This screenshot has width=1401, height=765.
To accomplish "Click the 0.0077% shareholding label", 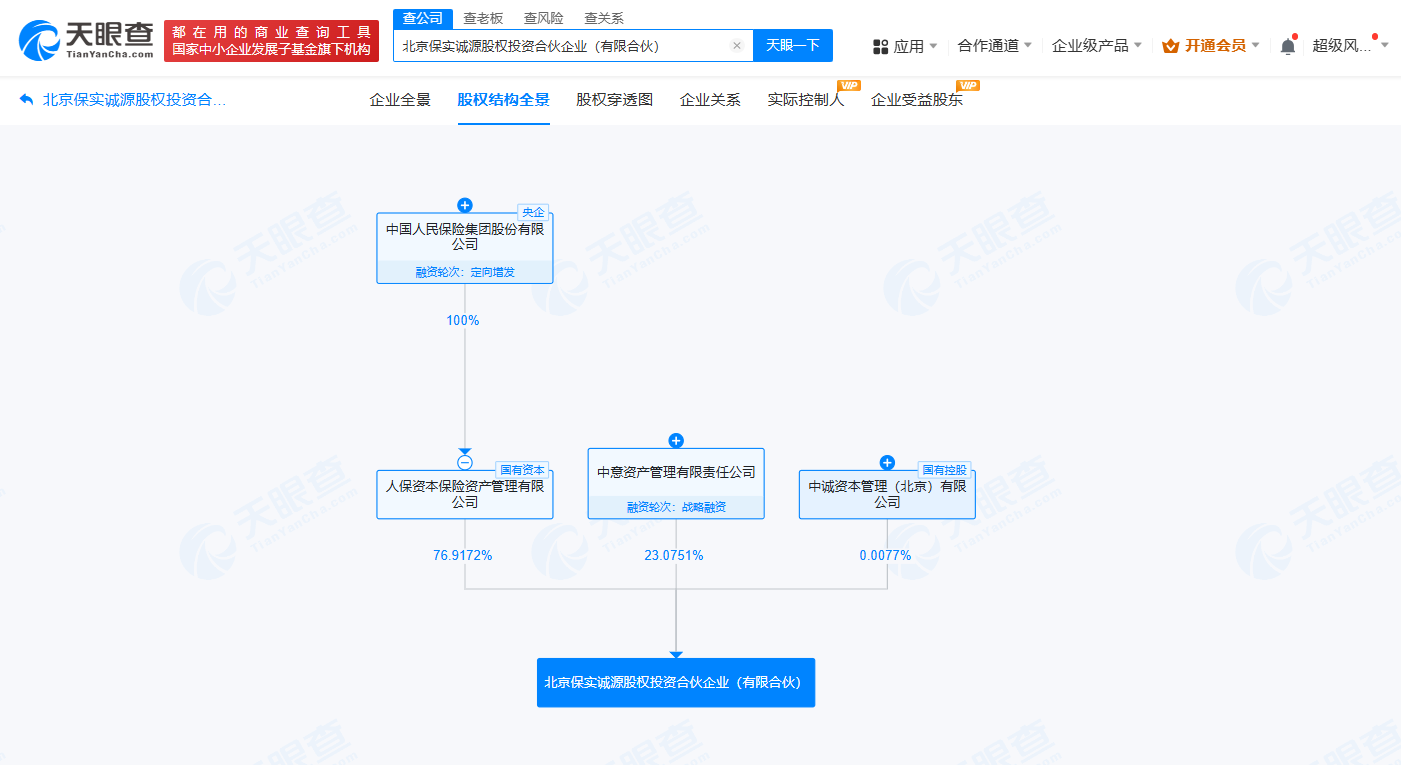I will [x=885, y=555].
